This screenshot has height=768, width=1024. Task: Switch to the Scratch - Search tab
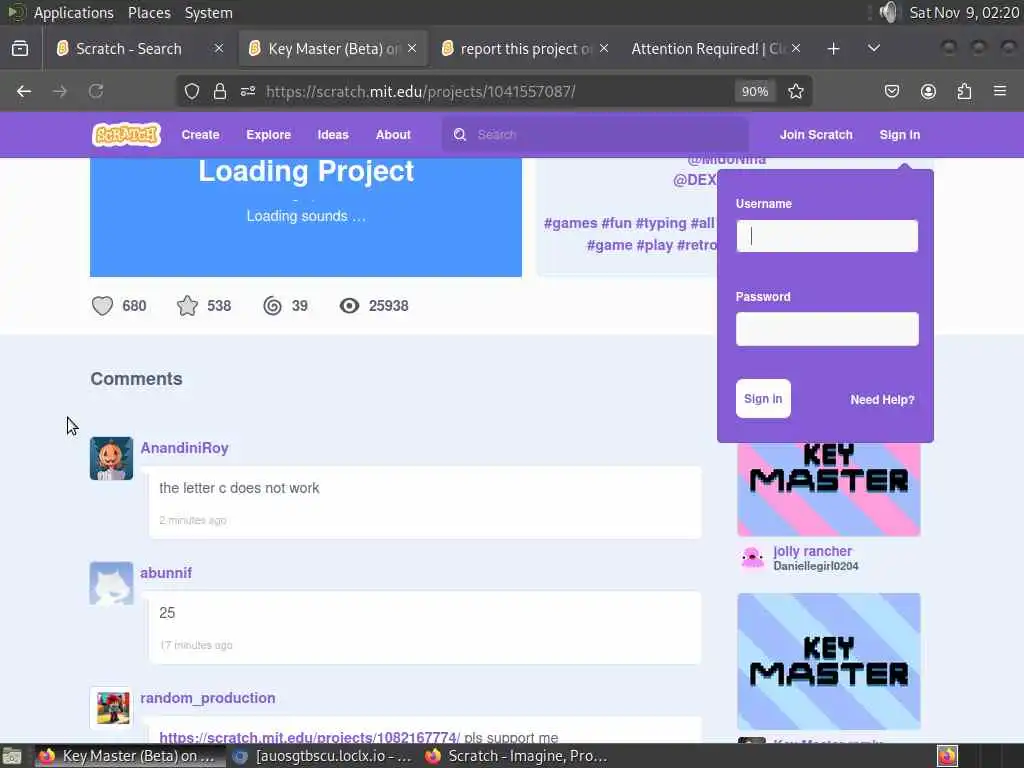tap(129, 49)
